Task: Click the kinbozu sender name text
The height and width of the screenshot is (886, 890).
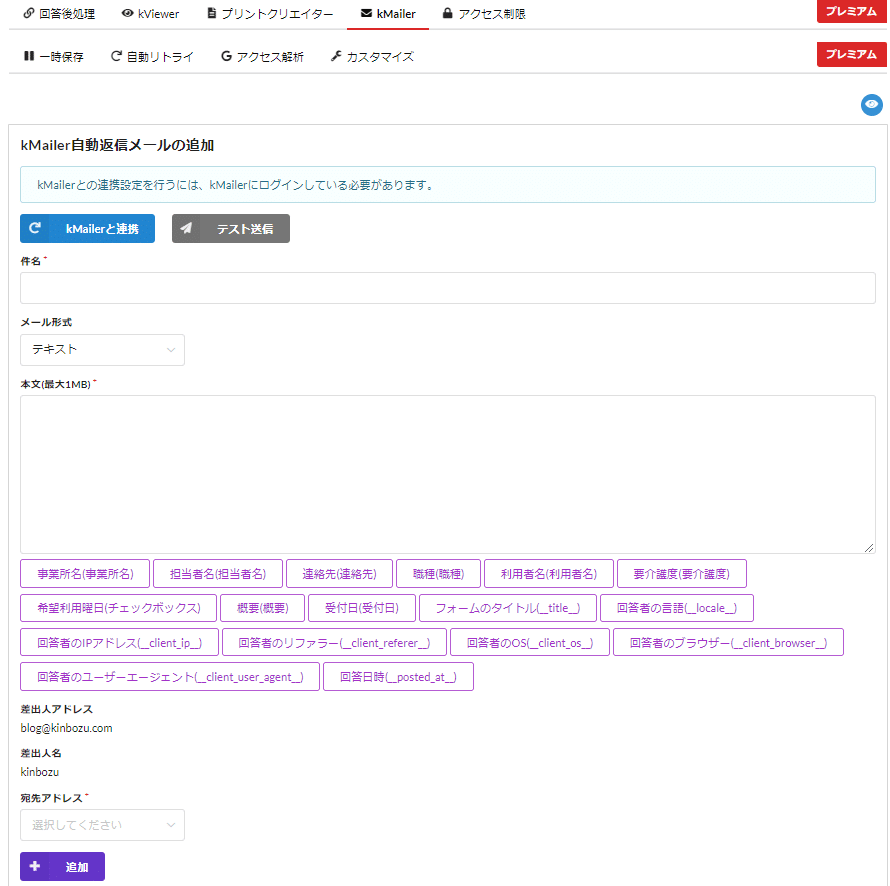Action: [x=40, y=772]
